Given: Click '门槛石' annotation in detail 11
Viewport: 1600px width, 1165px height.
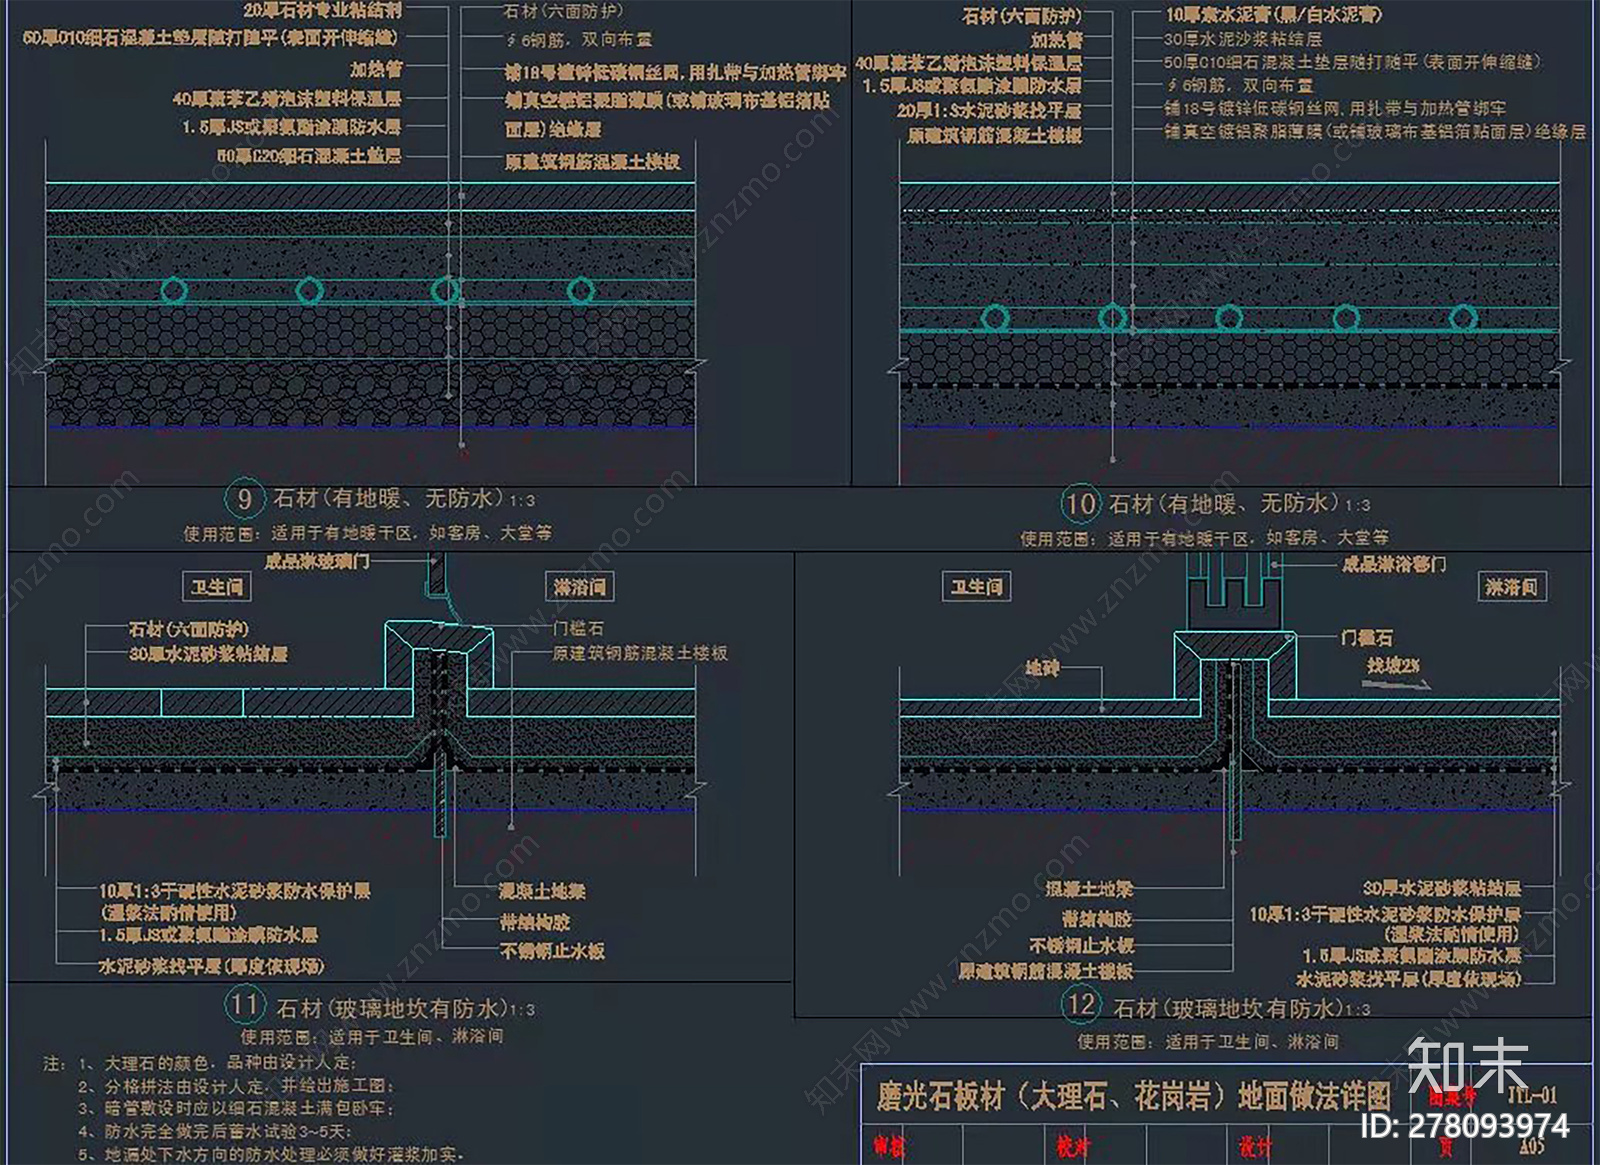Looking at the screenshot, I should coord(578,628).
